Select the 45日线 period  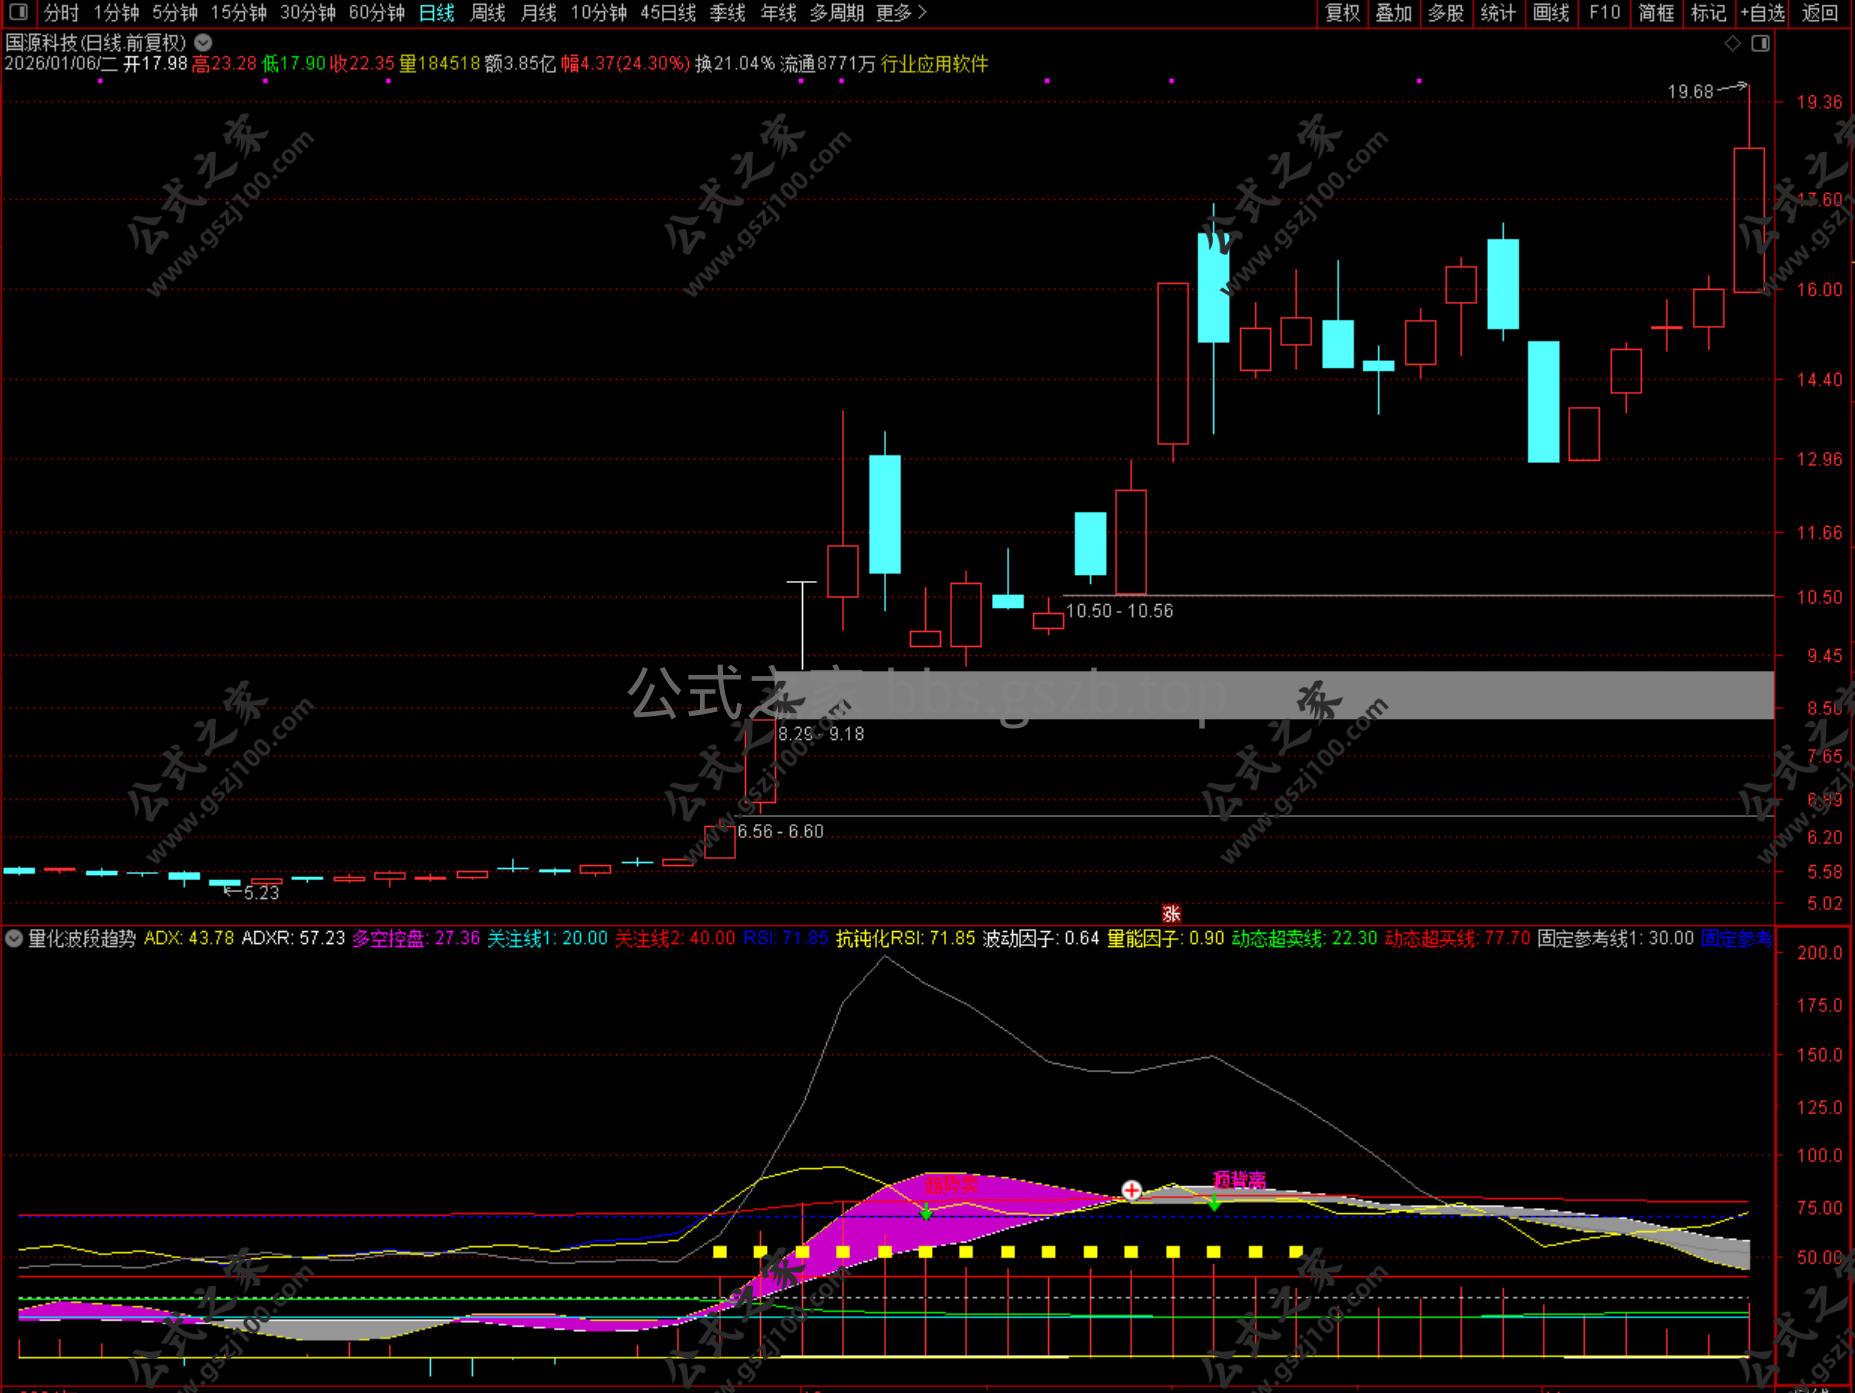[x=667, y=13]
